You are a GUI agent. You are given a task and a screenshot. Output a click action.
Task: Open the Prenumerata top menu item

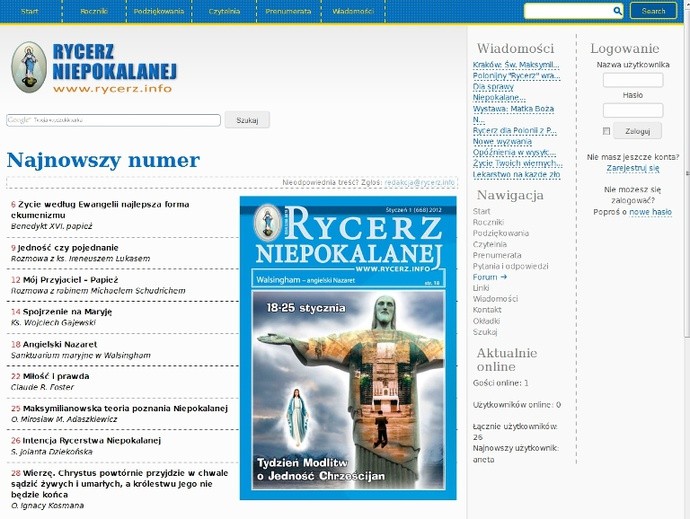click(288, 11)
